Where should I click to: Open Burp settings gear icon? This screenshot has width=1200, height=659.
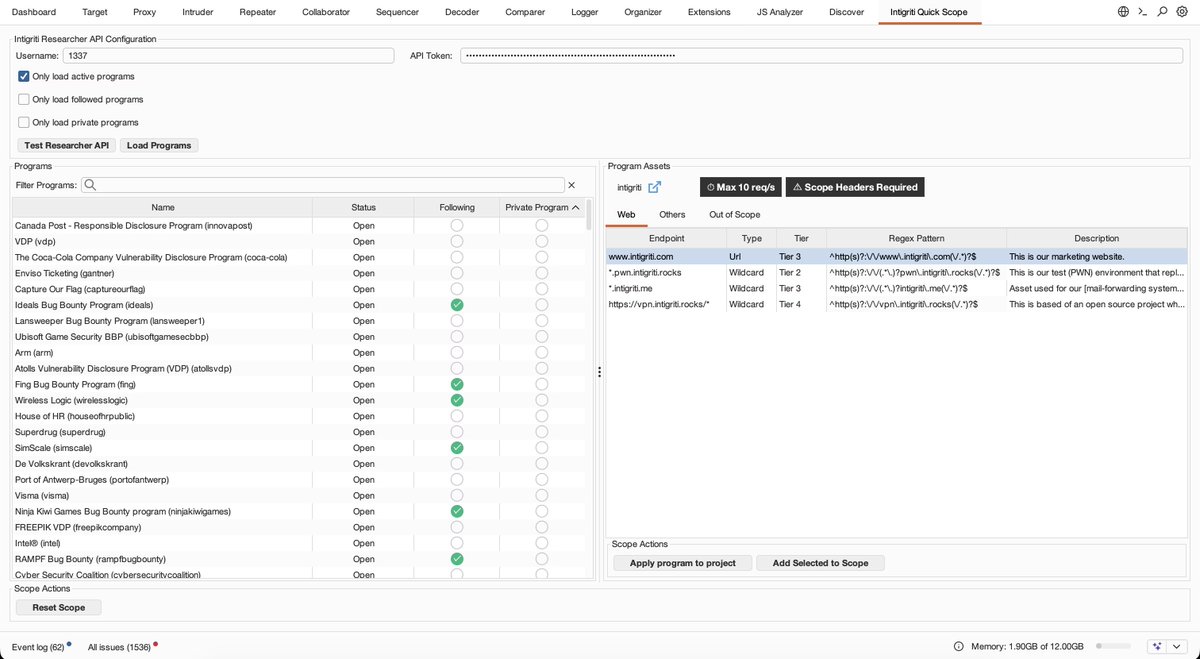1181,12
